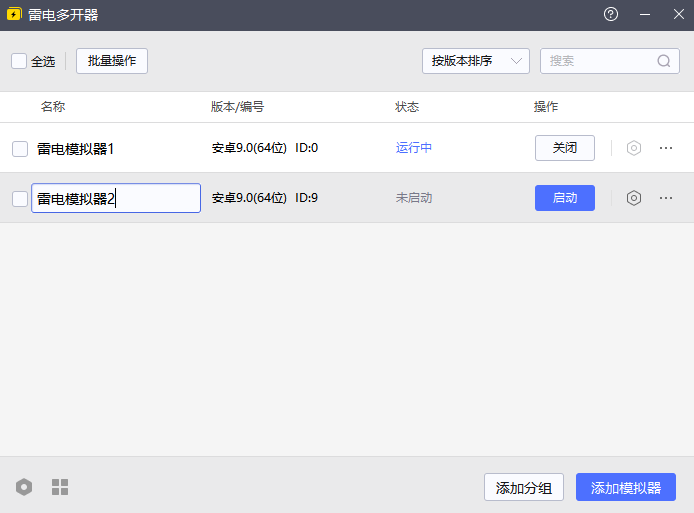Click the 添加分组 button

click(524, 488)
